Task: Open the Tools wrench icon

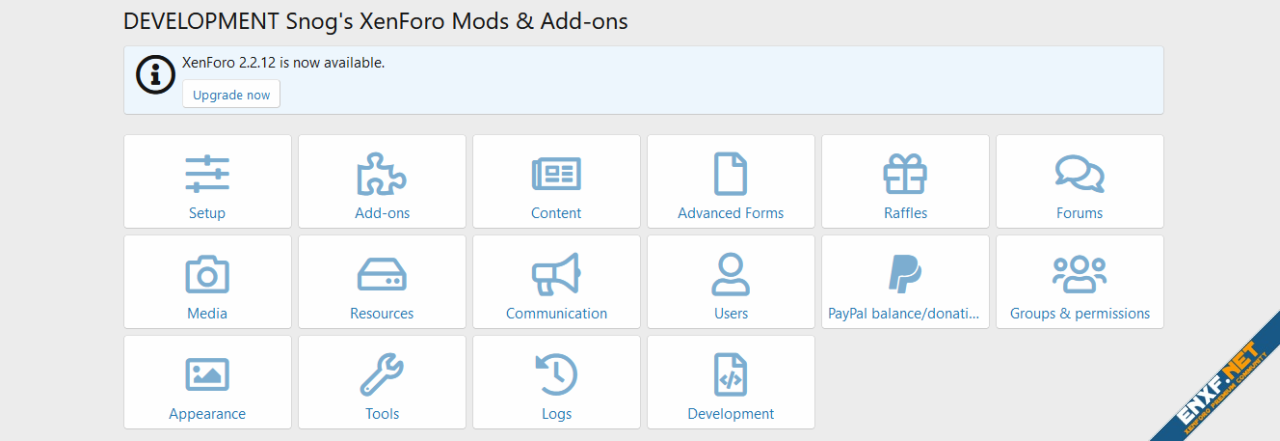Action: (382, 374)
